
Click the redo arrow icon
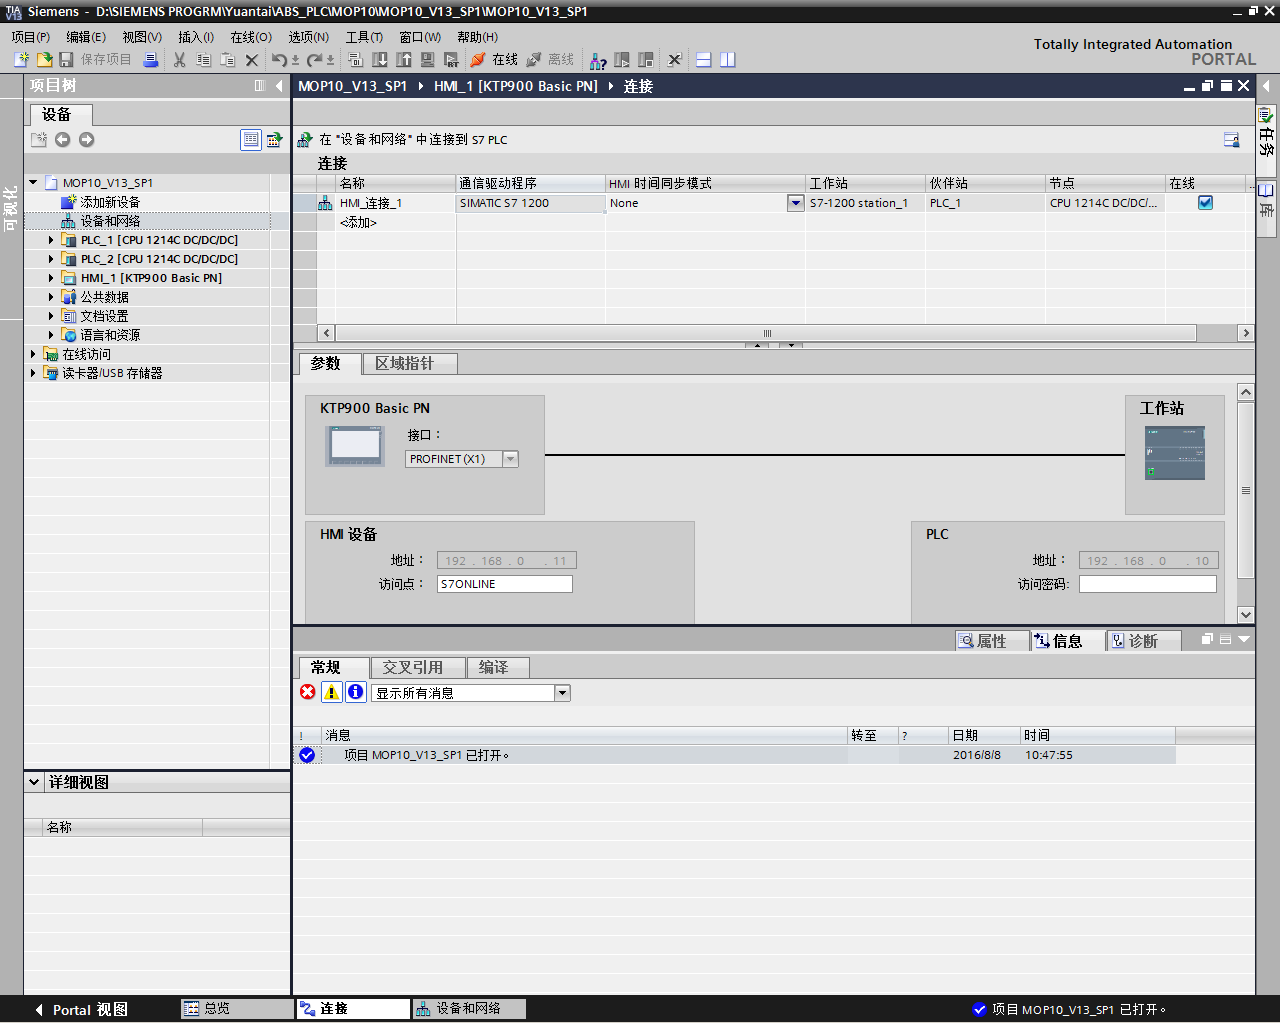[x=315, y=60]
